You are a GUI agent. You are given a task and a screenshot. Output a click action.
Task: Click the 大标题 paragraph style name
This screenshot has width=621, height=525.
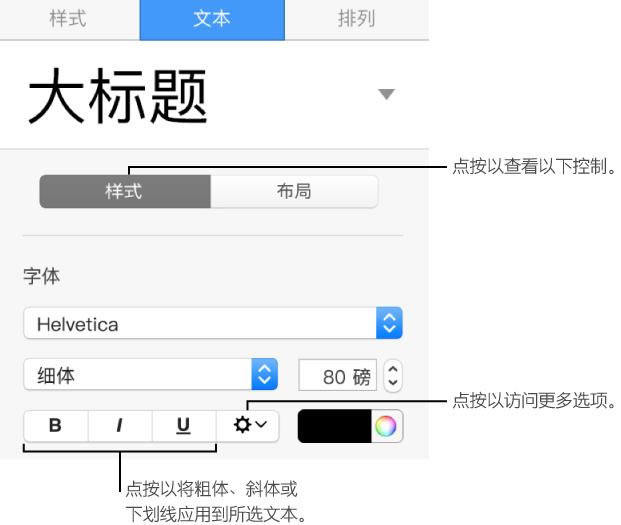[x=118, y=98]
